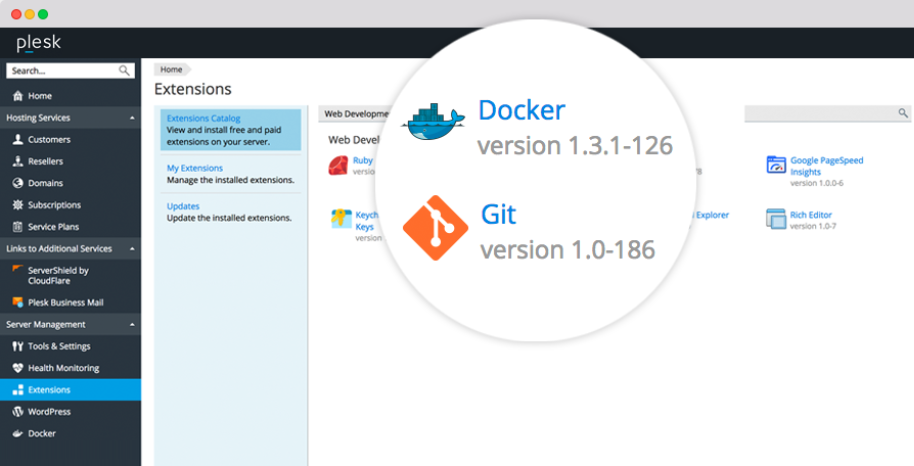Click the large Docker whale logo

coord(434,121)
